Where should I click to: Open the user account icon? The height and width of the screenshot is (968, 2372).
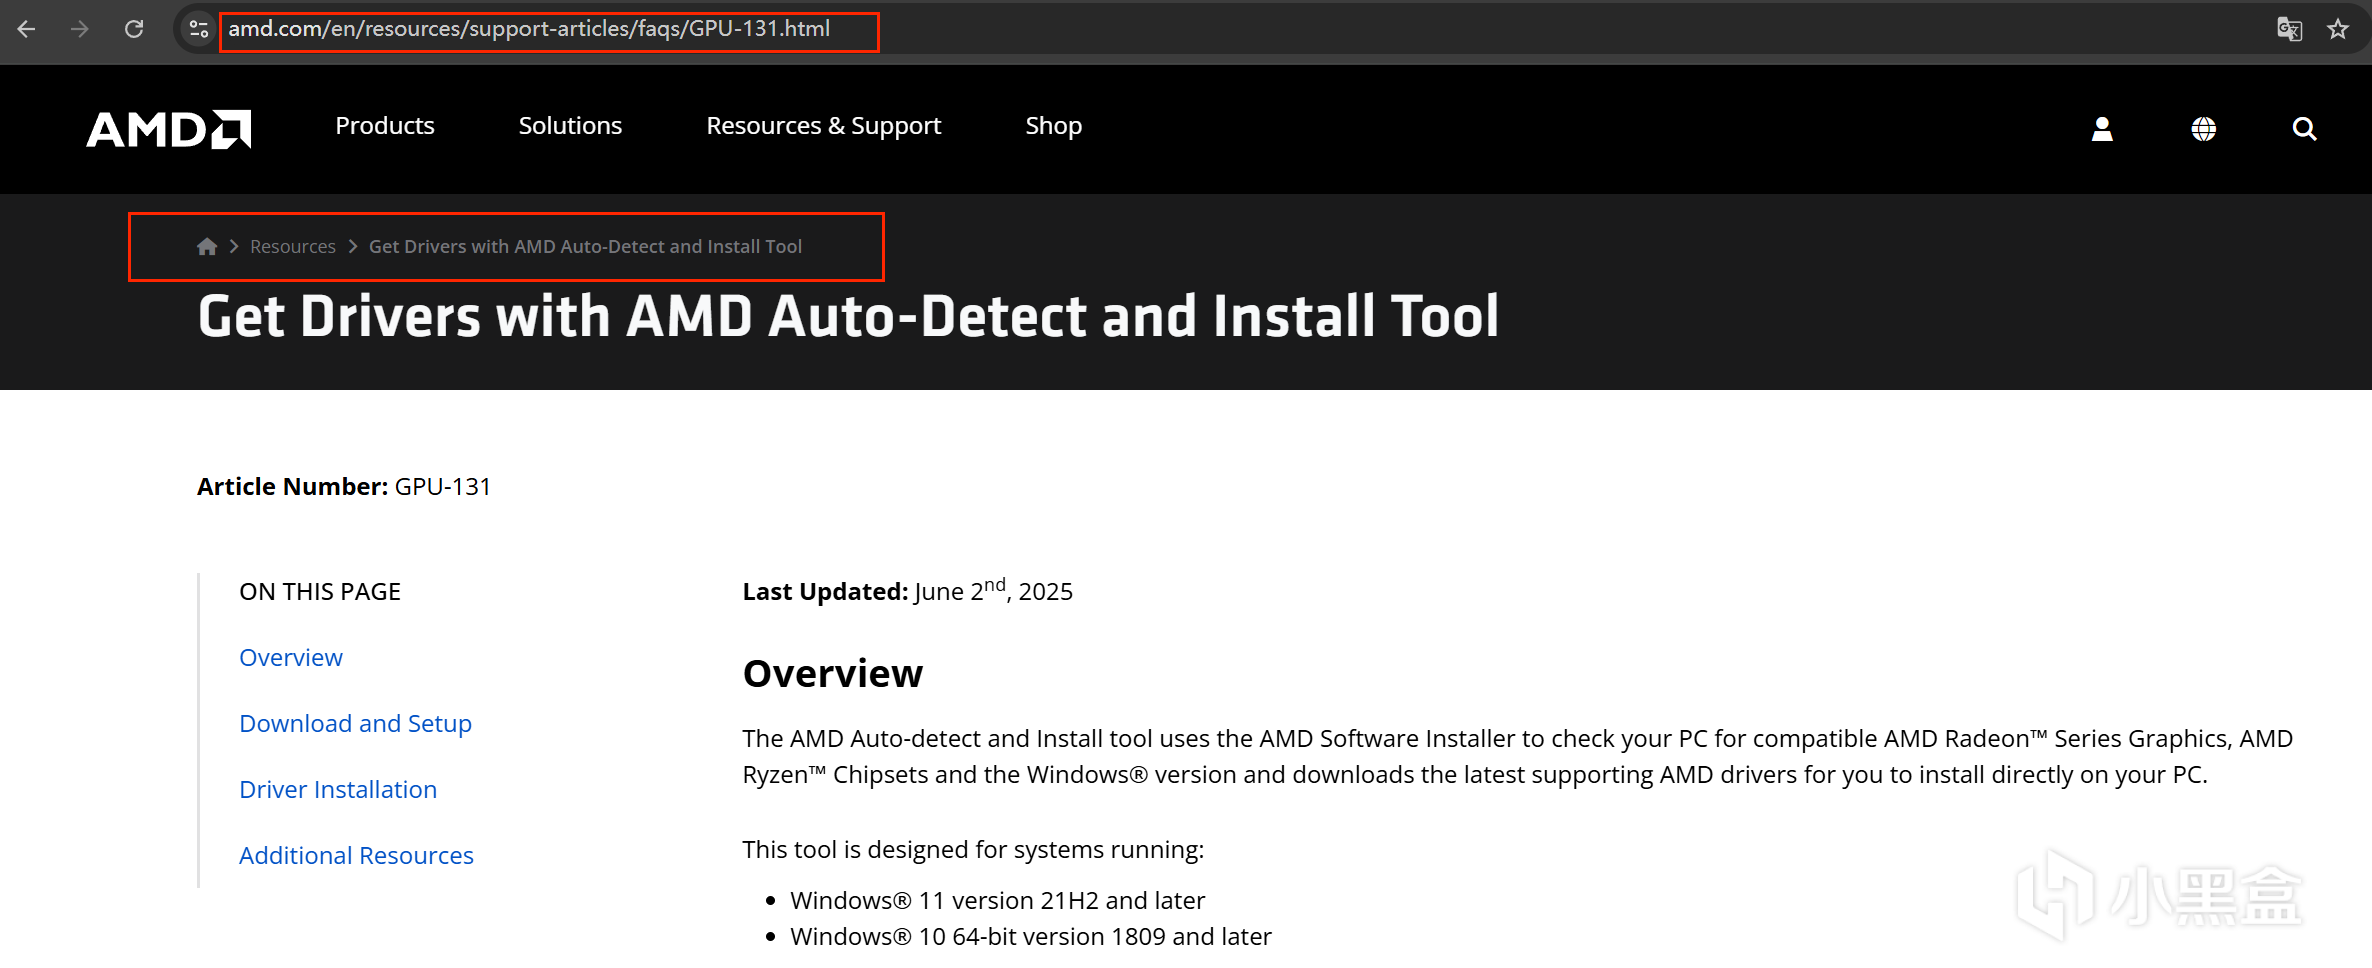(x=2102, y=129)
